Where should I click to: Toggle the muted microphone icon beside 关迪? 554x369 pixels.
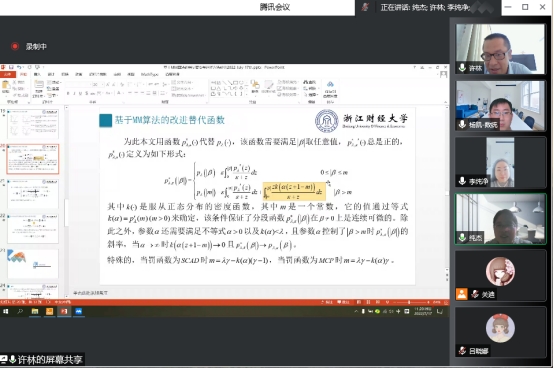[x=475, y=294]
